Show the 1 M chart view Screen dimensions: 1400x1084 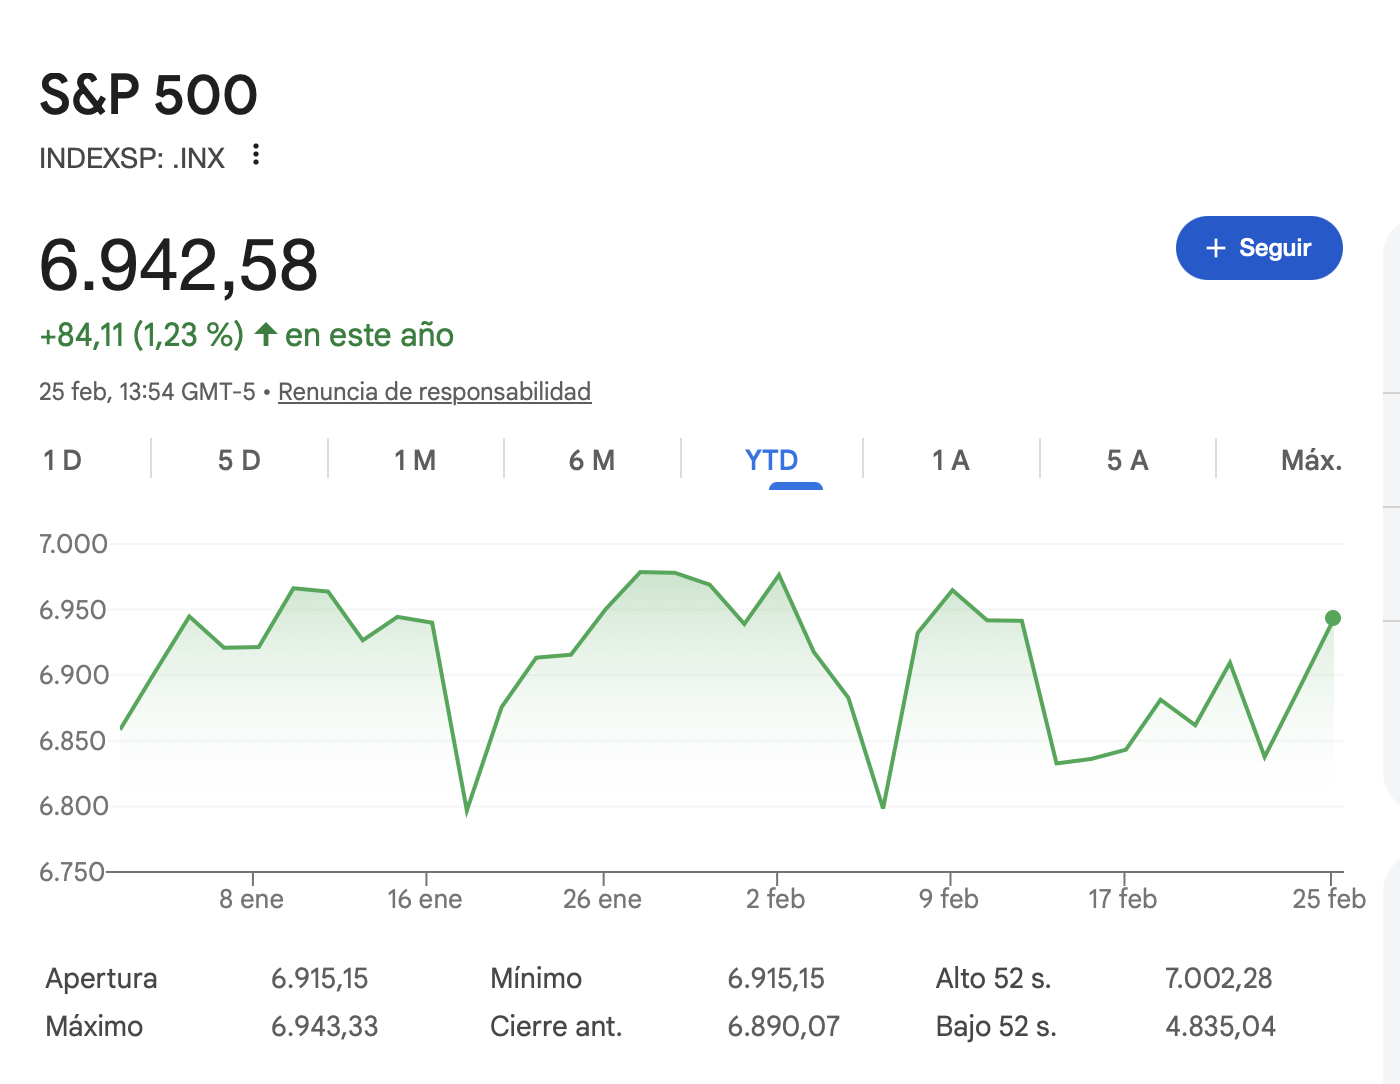coord(415,460)
